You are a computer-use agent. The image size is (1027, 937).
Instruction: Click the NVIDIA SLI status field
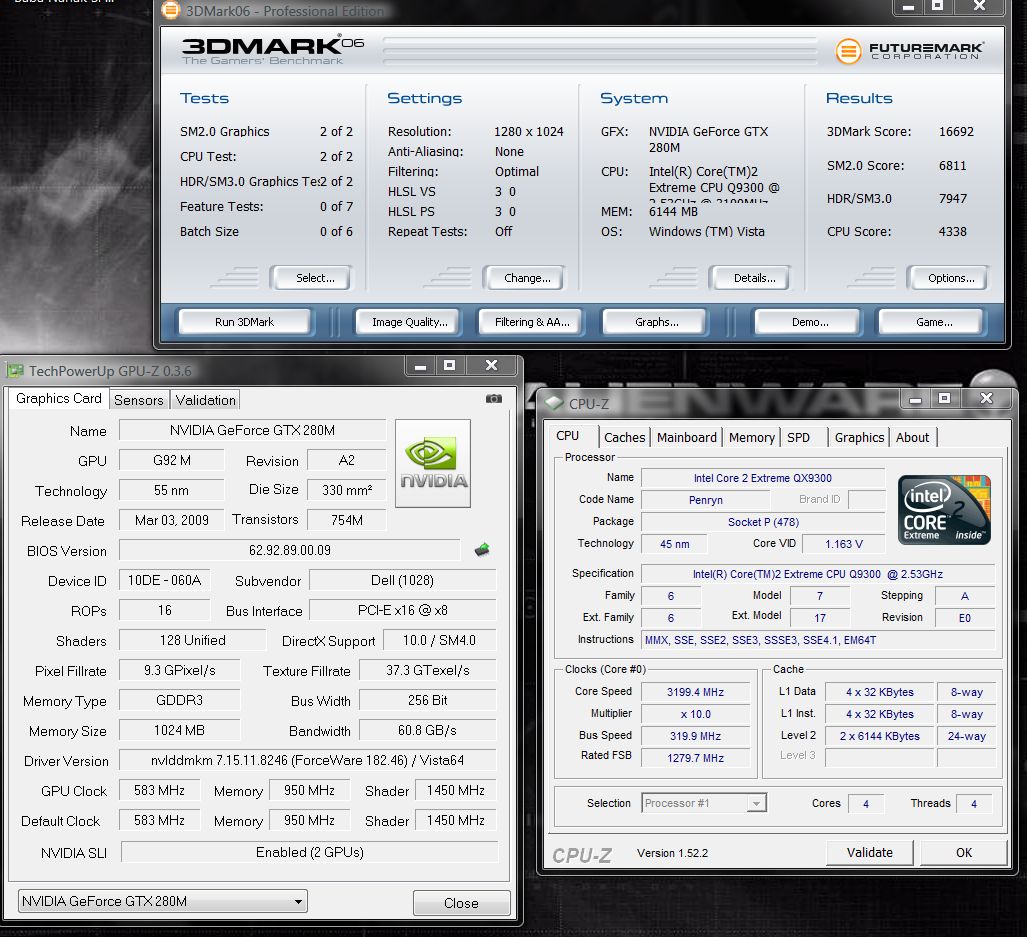pyautogui.click(x=309, y=852)
